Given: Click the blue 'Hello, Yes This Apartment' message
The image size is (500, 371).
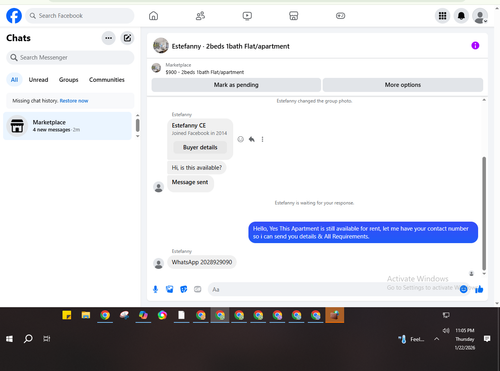Looking at the screenshot, I should [363, 232].
